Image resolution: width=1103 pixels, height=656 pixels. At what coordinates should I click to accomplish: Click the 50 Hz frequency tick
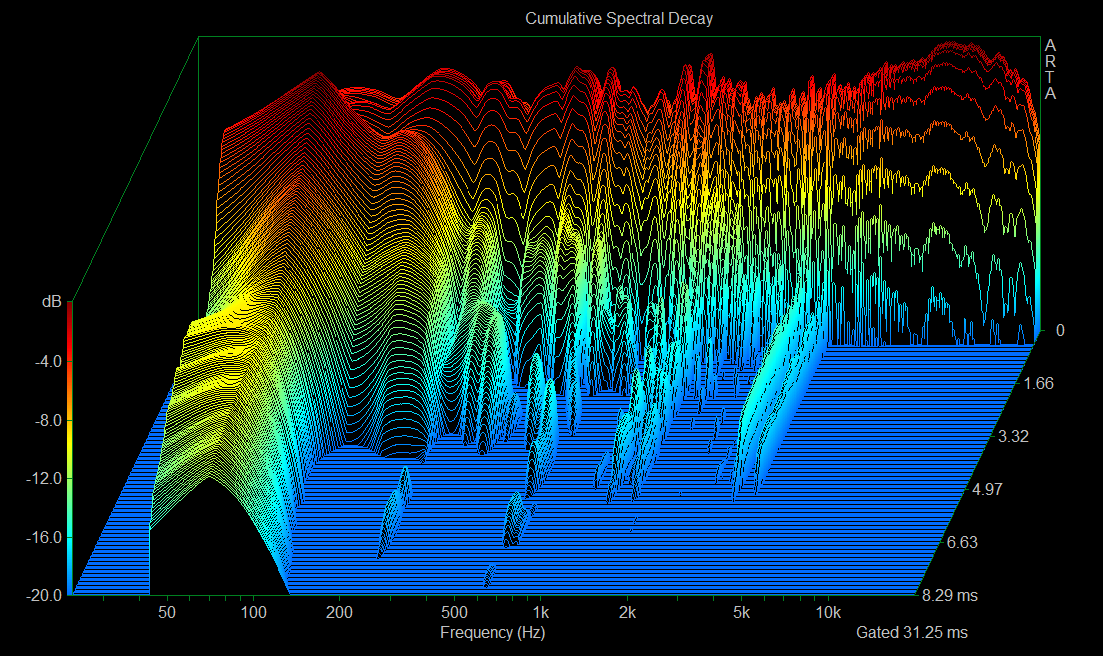click(x=167, y=613)
